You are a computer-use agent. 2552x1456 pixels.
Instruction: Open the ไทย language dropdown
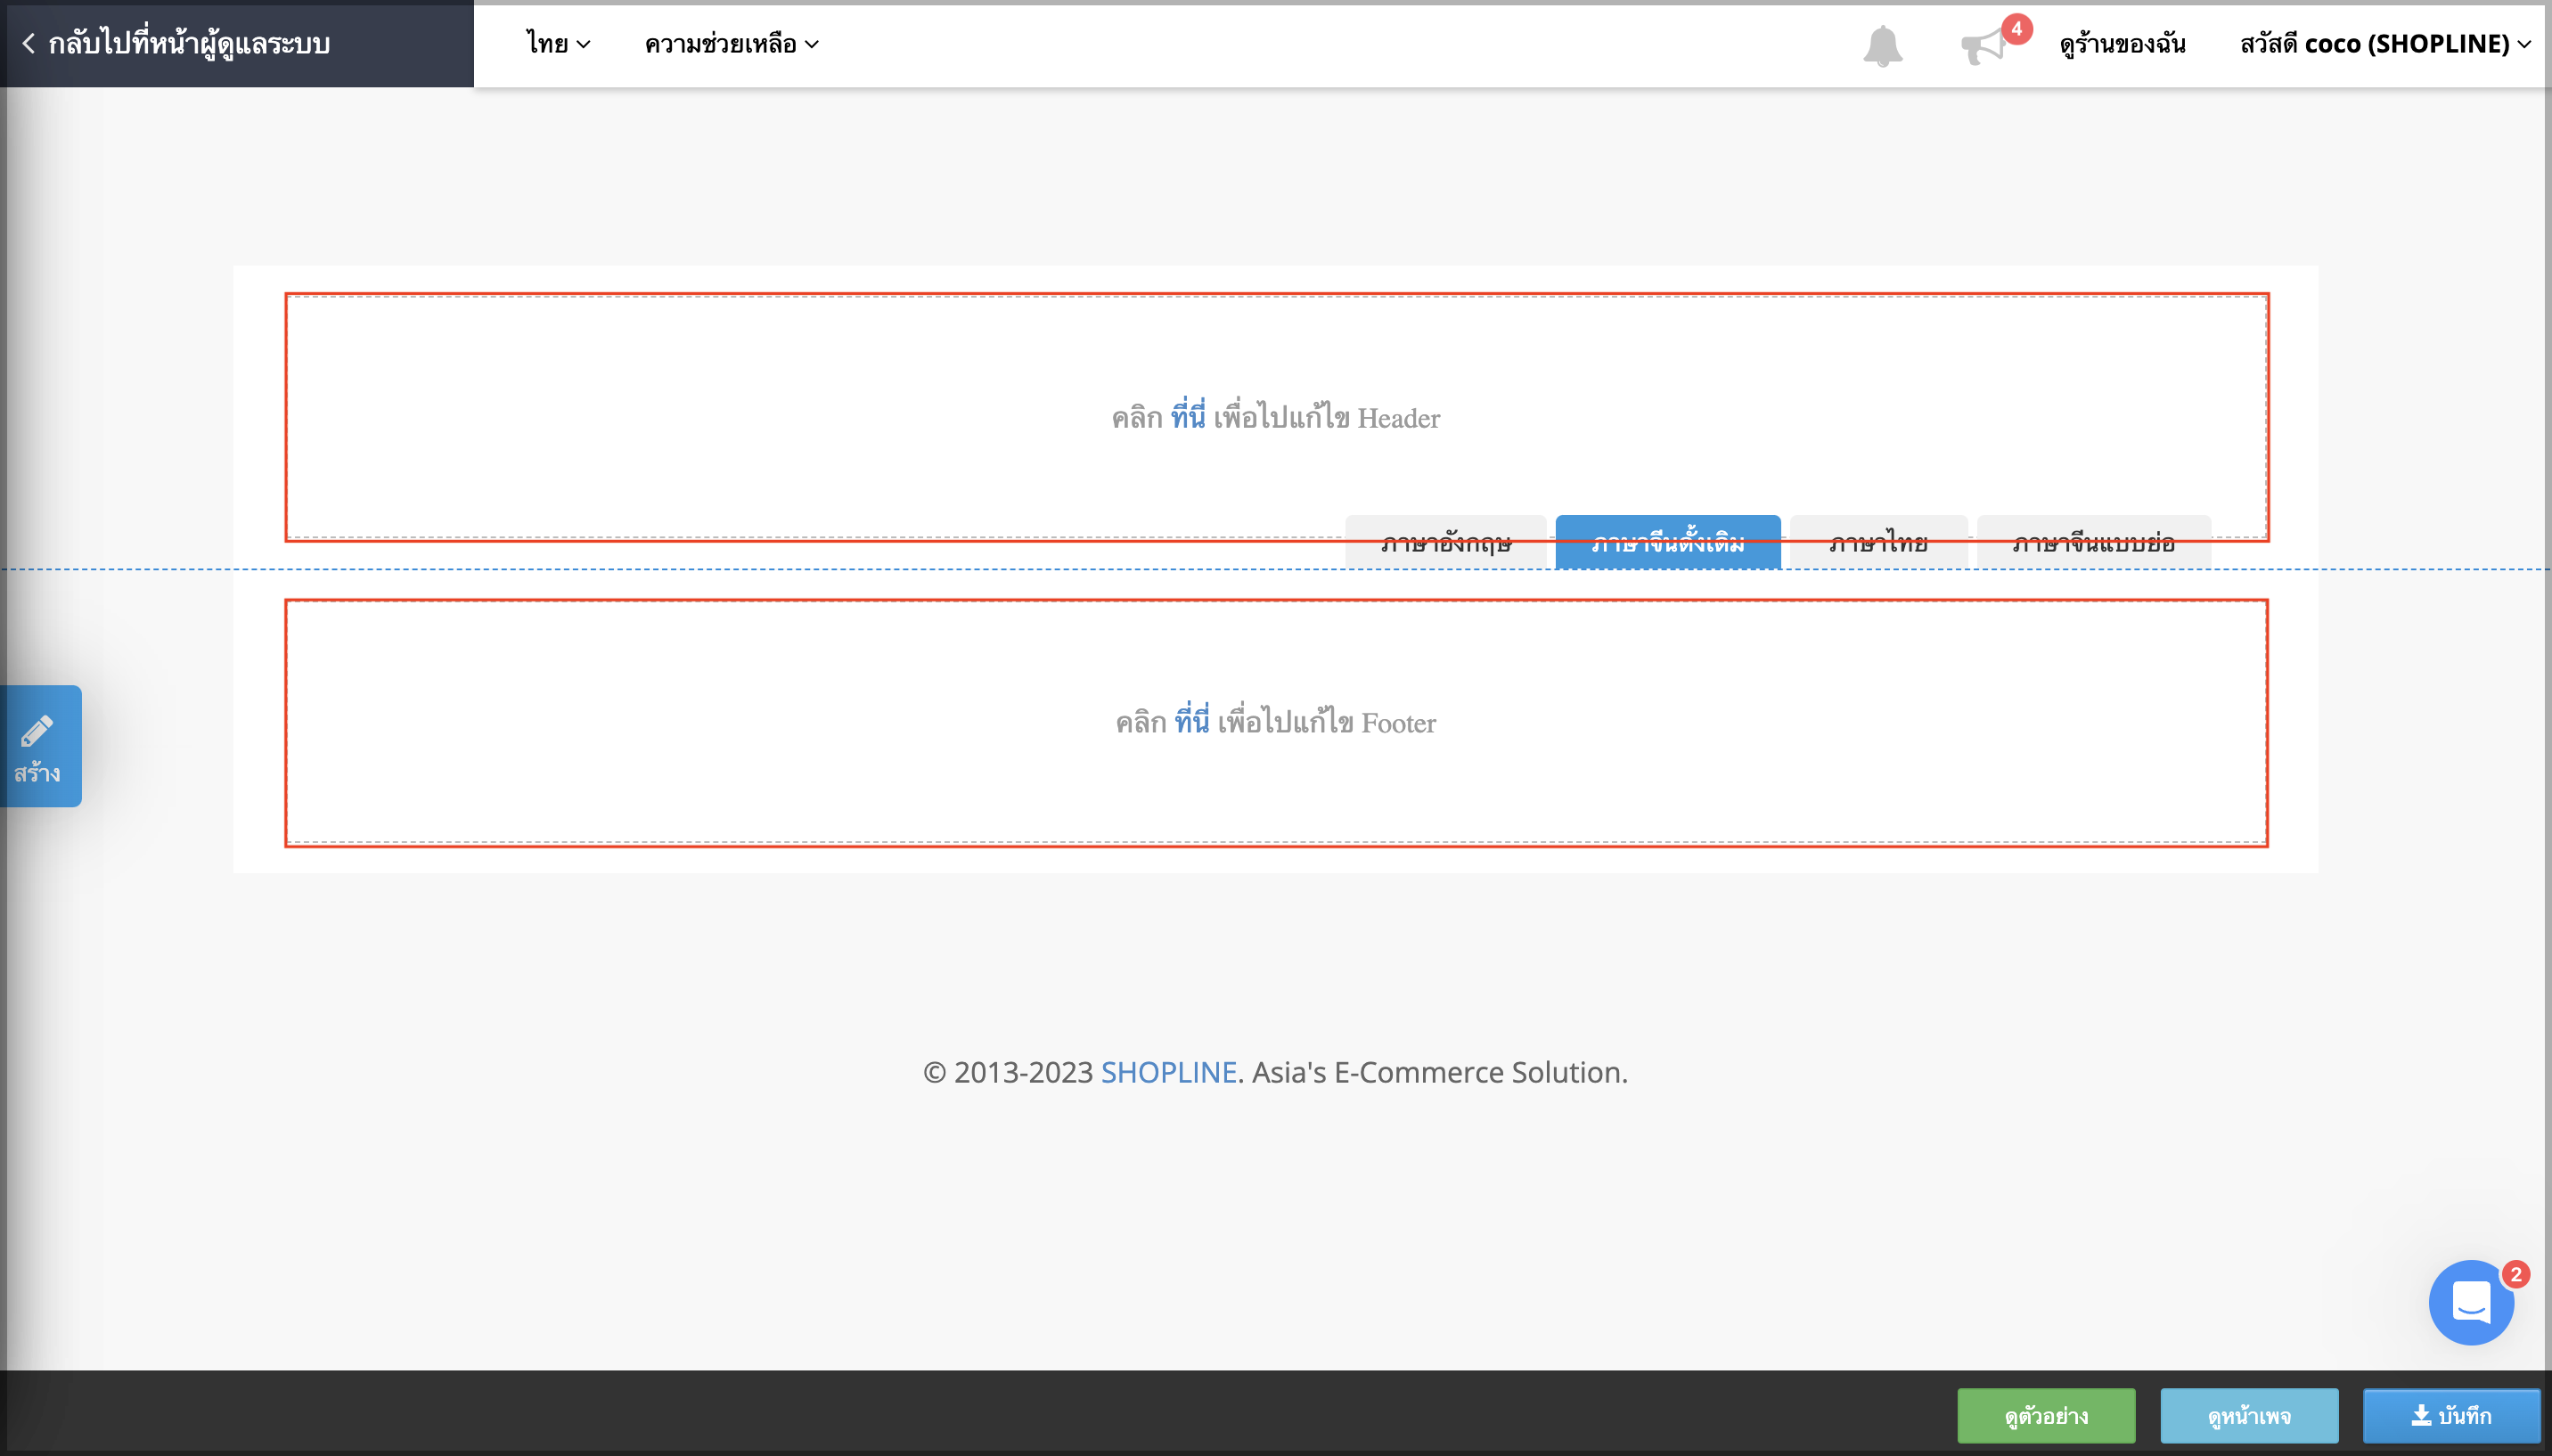click(559, 44)
